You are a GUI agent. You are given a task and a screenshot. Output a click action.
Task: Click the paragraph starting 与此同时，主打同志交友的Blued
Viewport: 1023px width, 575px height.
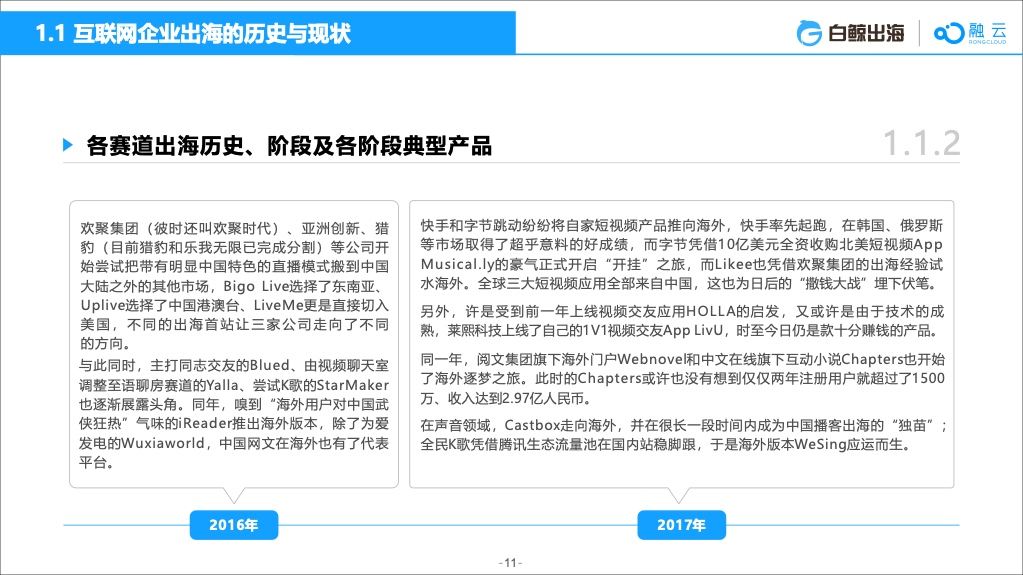[234, 414]
